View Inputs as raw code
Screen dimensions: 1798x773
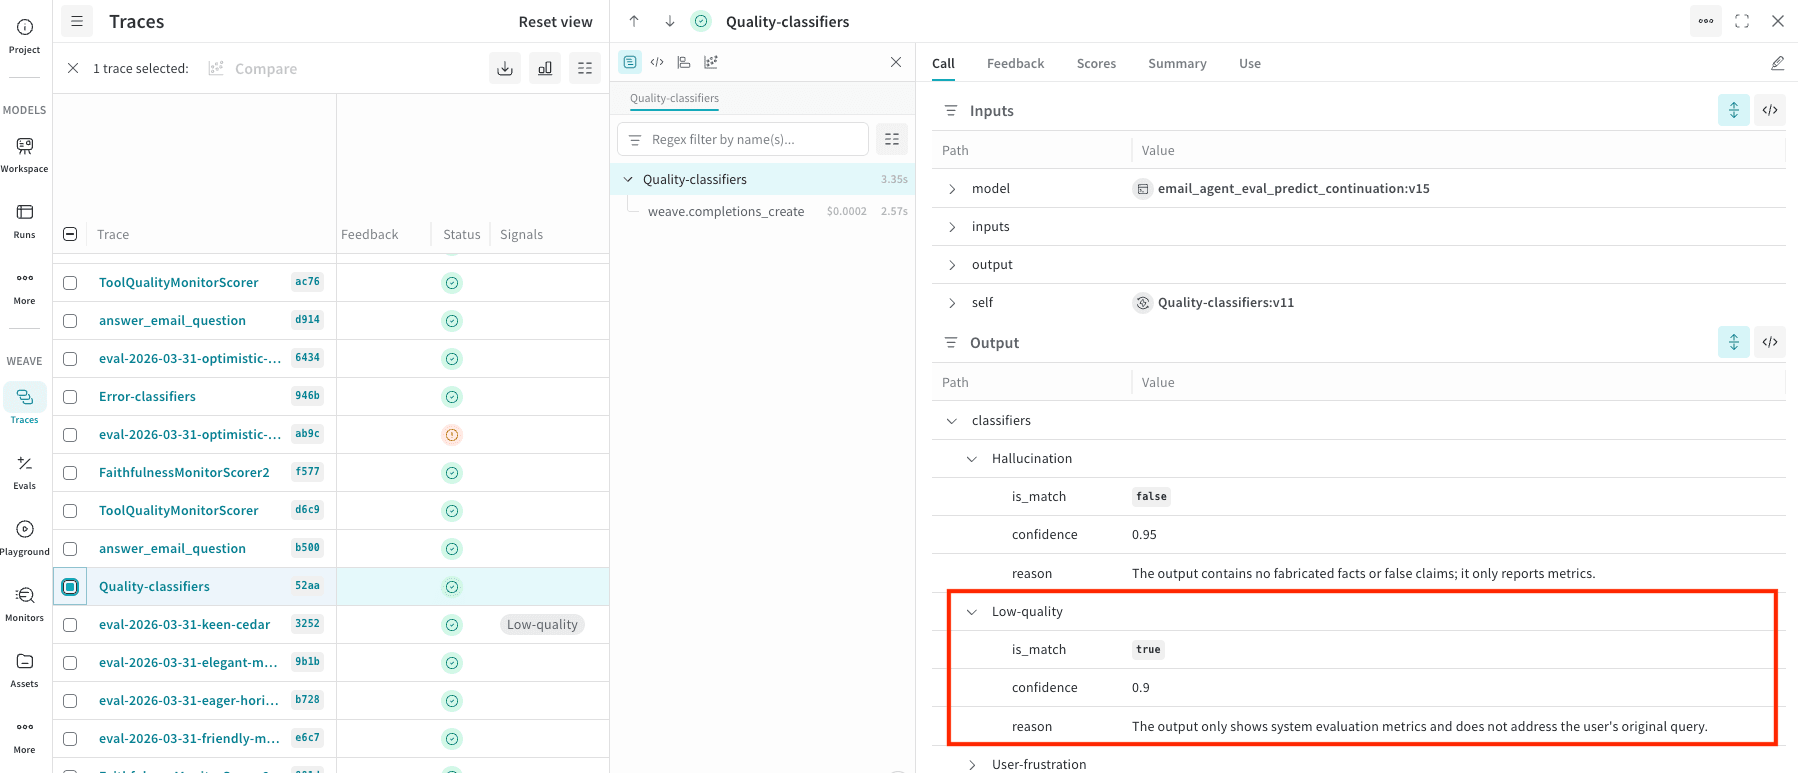point(1770,110)
